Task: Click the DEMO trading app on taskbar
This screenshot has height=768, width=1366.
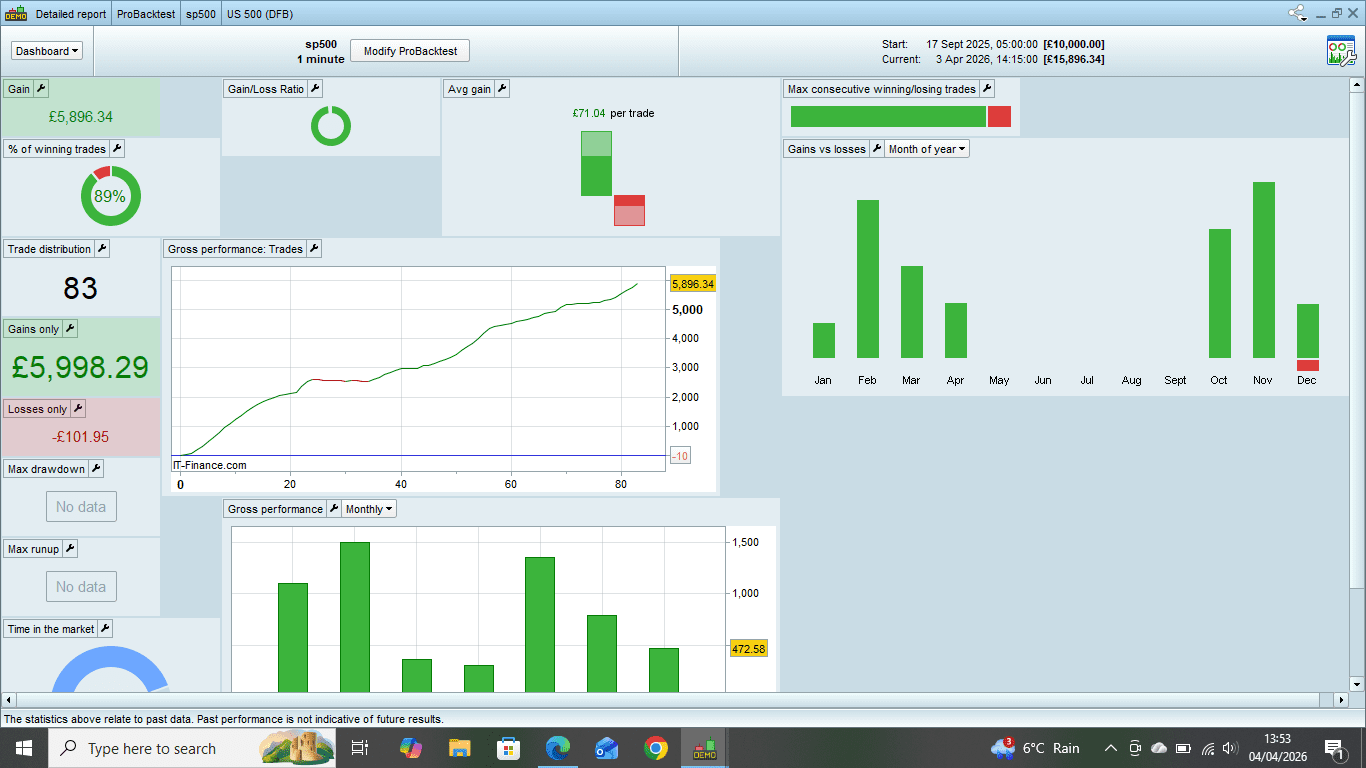Action: click(705, 748)
